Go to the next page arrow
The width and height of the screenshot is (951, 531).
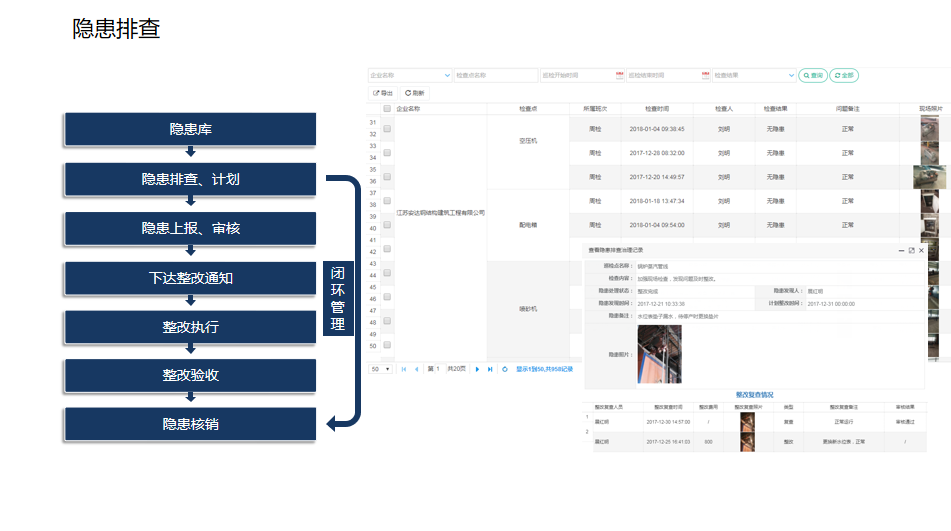[477, 369]
